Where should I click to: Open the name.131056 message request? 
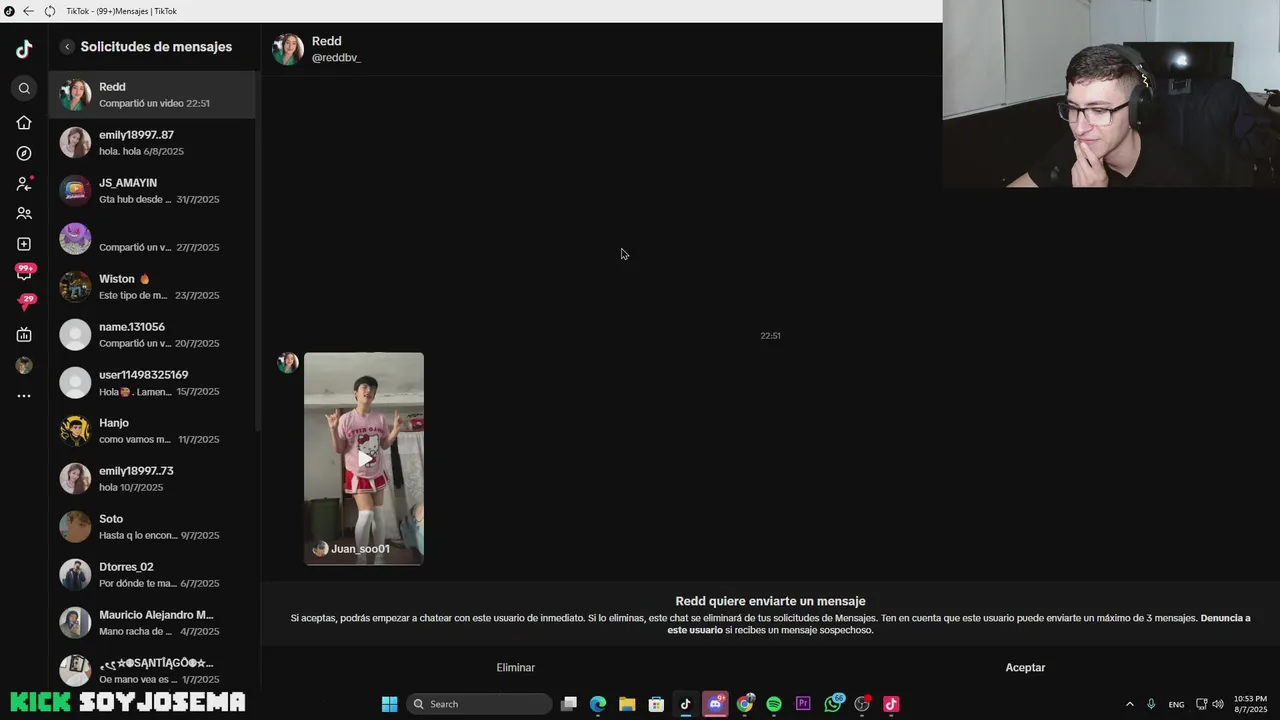[x=153, y=335]
